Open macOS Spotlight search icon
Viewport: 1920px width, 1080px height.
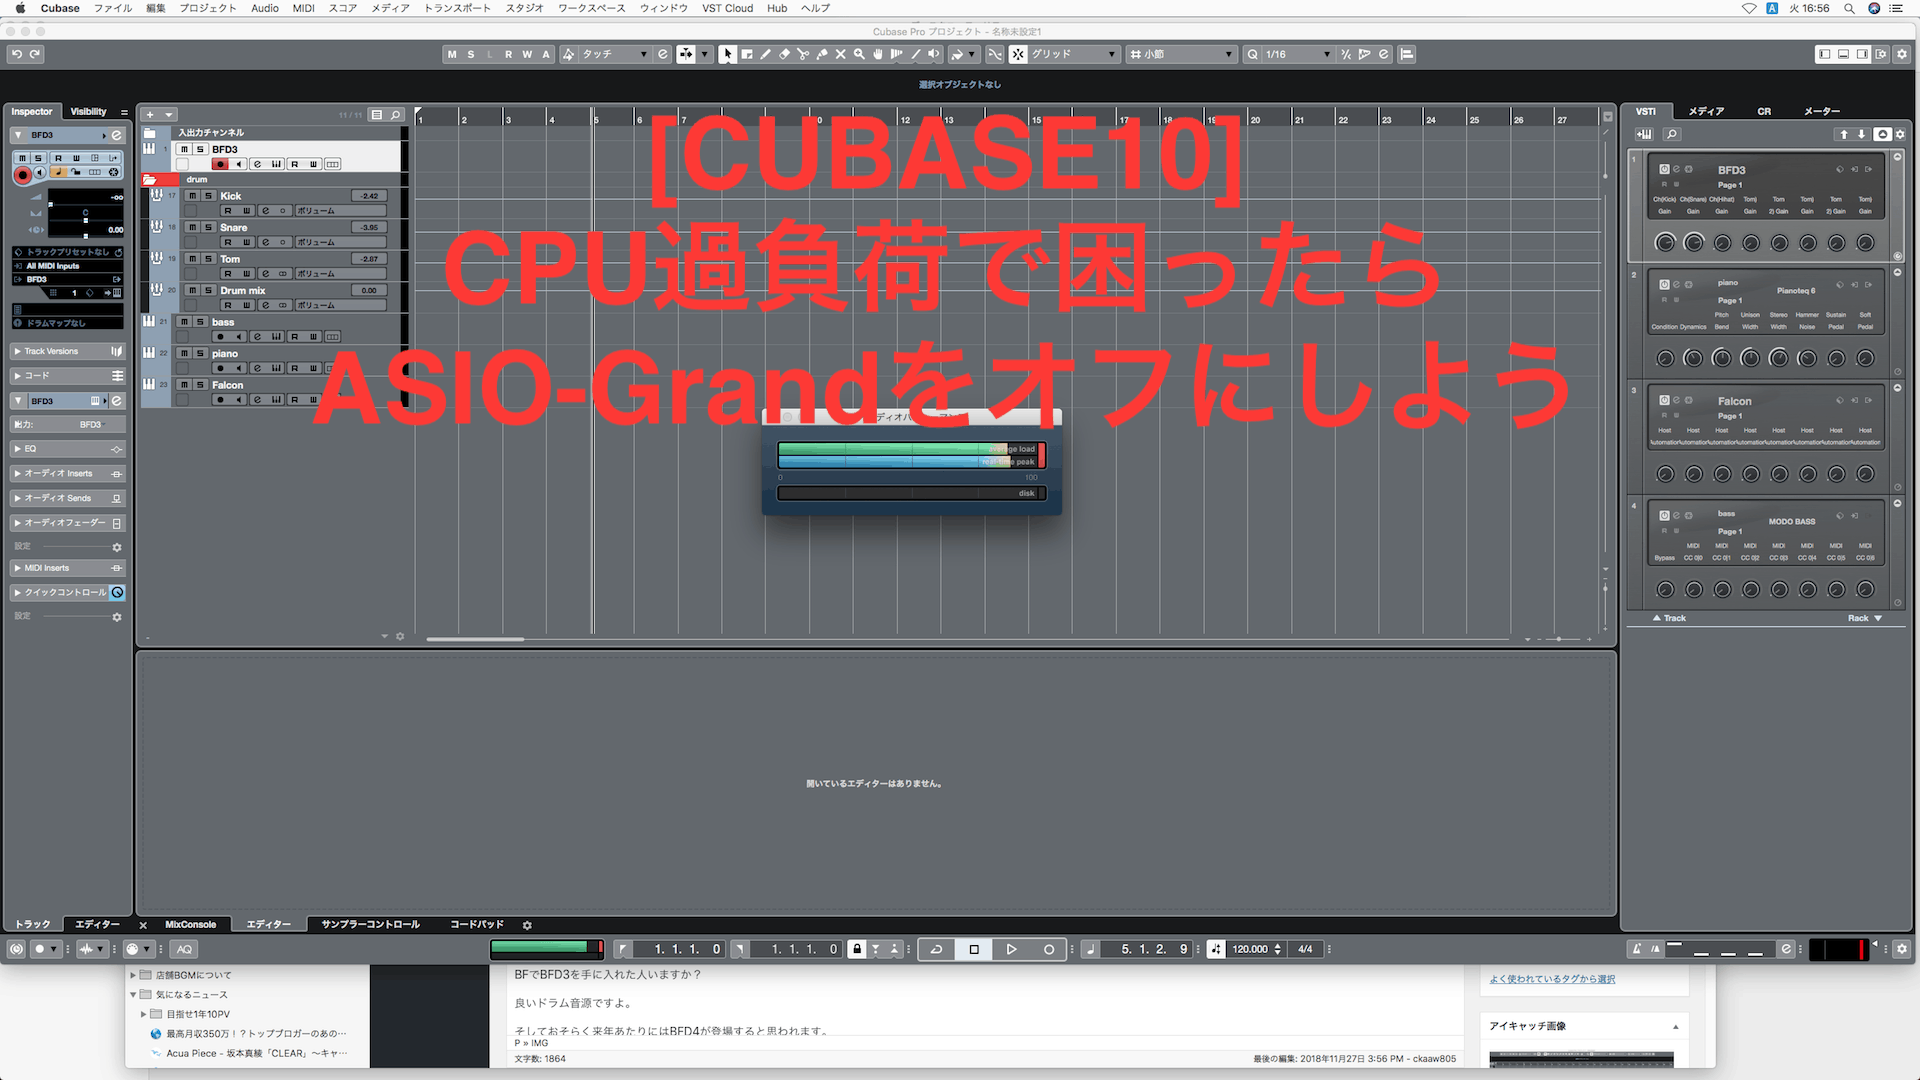click(x=1849, y=8)
